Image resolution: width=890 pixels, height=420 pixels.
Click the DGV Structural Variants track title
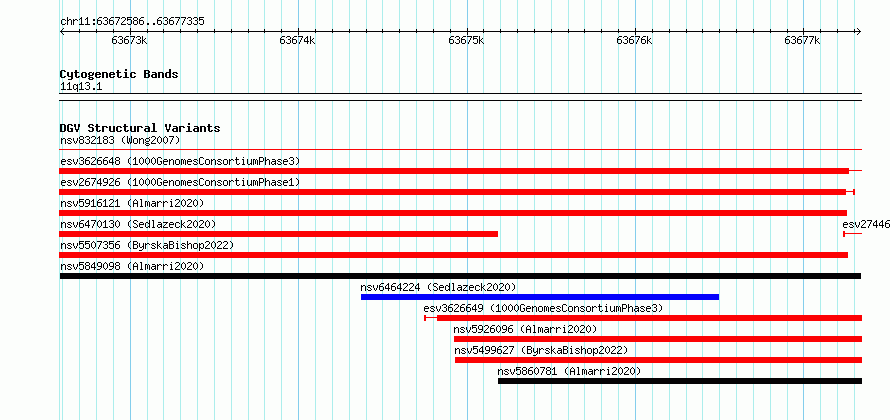[140, 128]
